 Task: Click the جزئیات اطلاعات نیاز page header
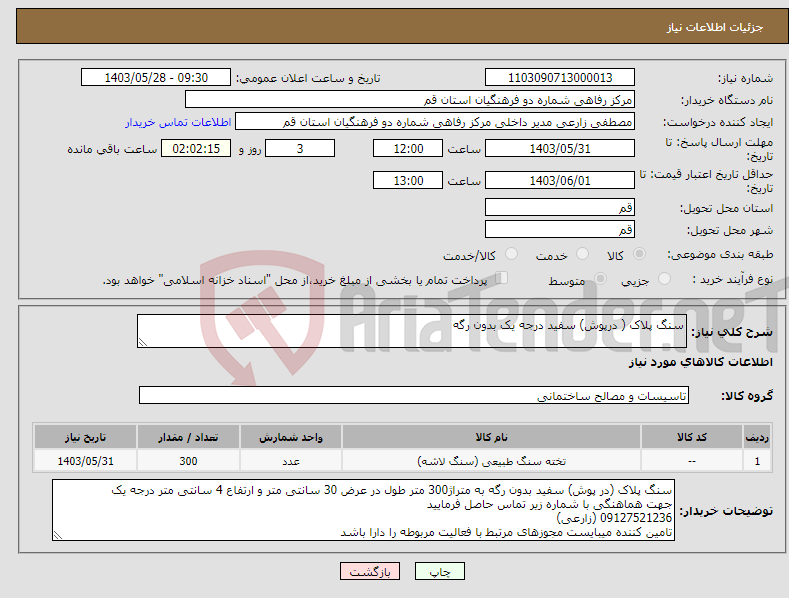click(715, 27)
